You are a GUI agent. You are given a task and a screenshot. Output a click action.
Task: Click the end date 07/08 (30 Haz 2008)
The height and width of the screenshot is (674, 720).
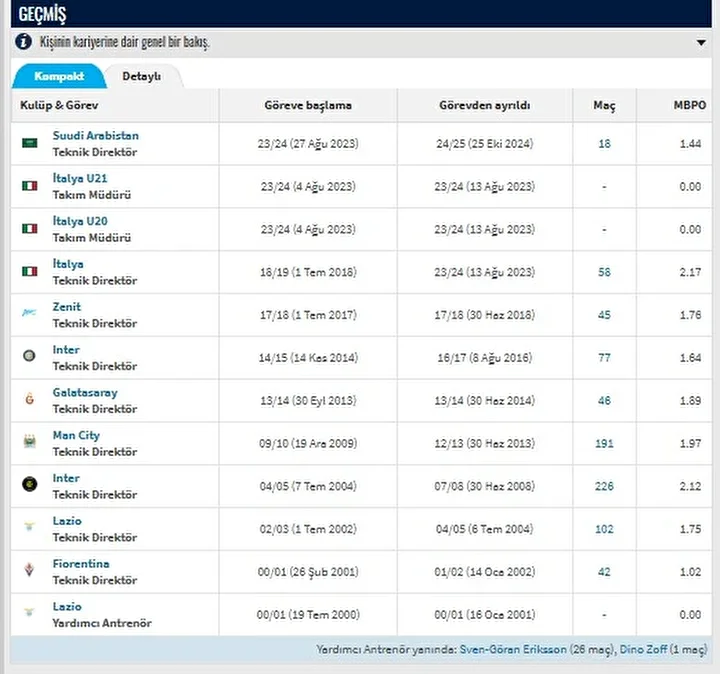tap(485, 486)
